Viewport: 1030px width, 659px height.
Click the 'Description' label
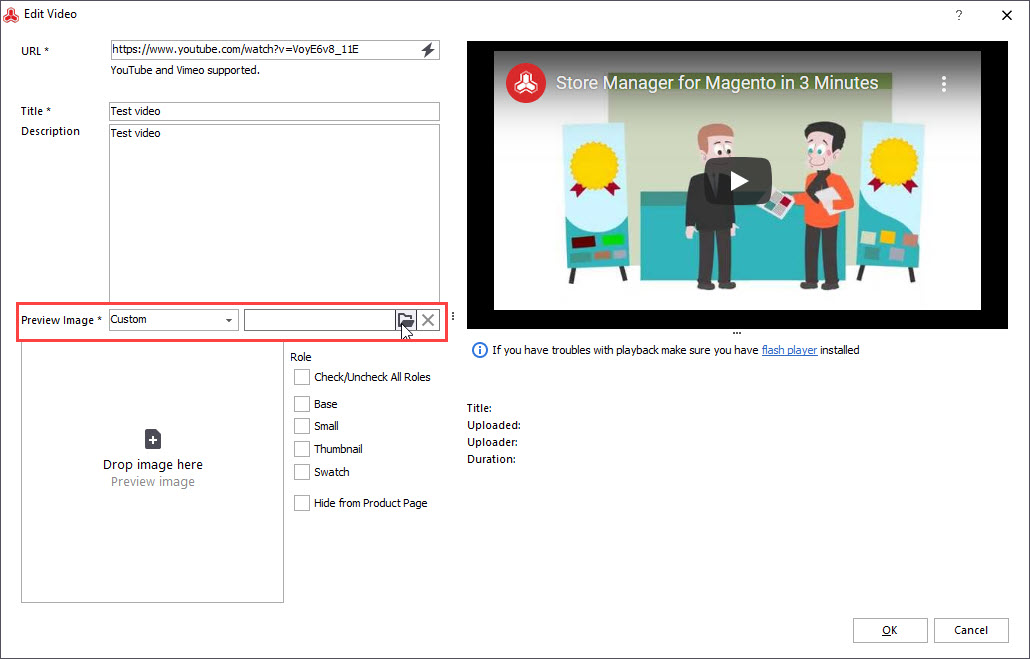(x=51, y=131)
